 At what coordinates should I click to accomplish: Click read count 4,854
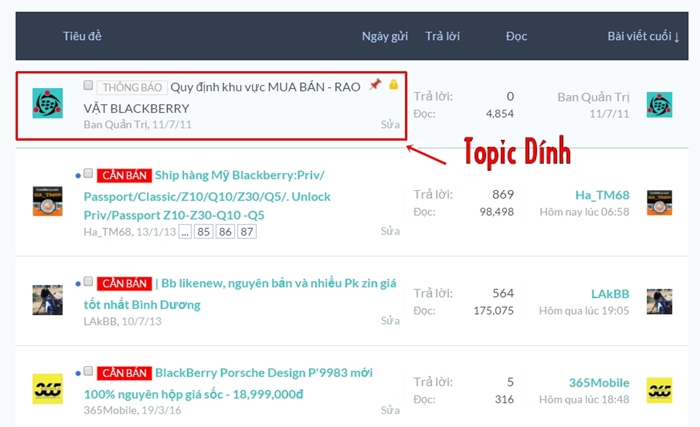[x=500, y=114]
